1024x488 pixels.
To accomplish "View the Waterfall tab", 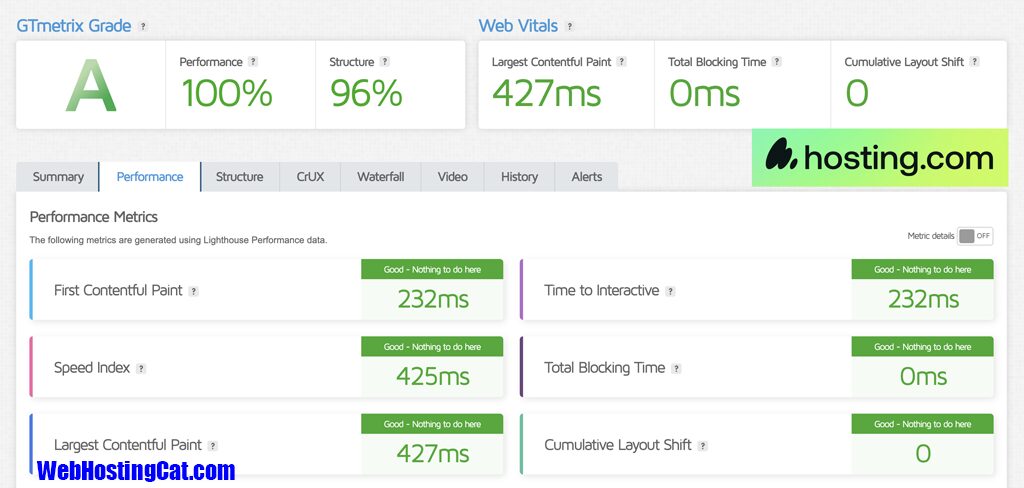I will (x=381, y=176).
